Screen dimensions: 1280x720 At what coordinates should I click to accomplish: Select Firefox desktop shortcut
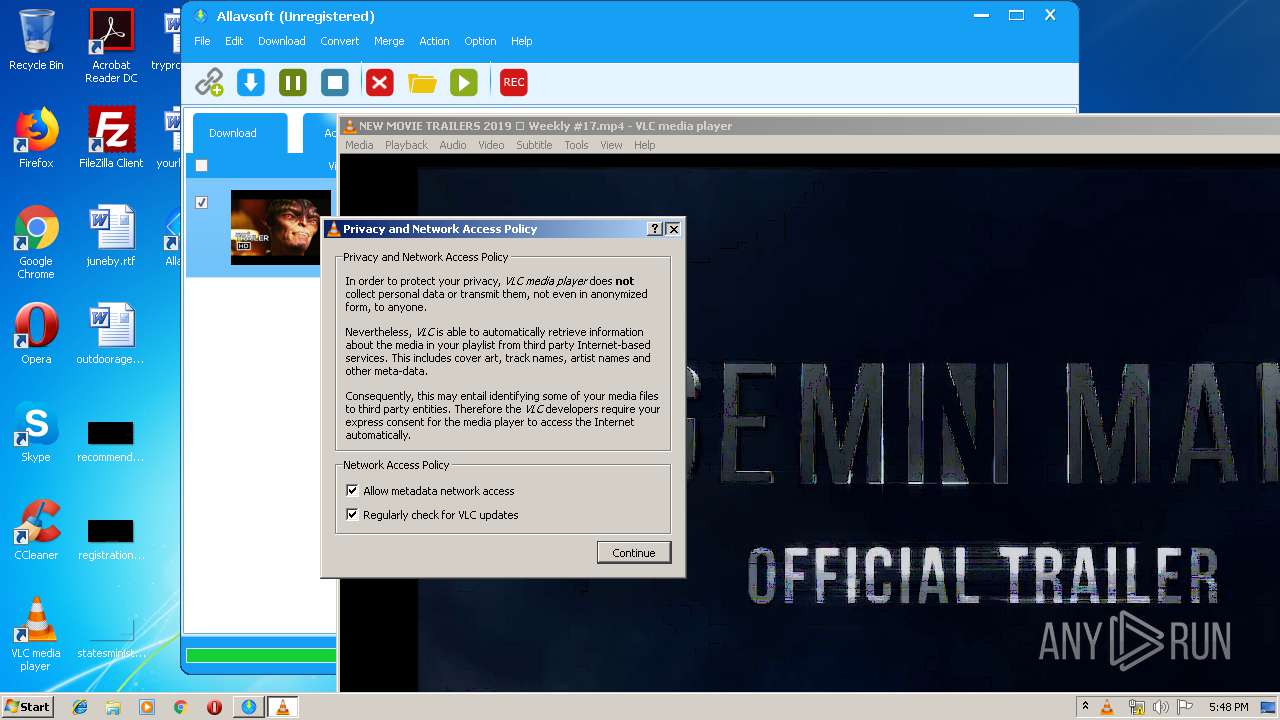click(x=36, y=138)
